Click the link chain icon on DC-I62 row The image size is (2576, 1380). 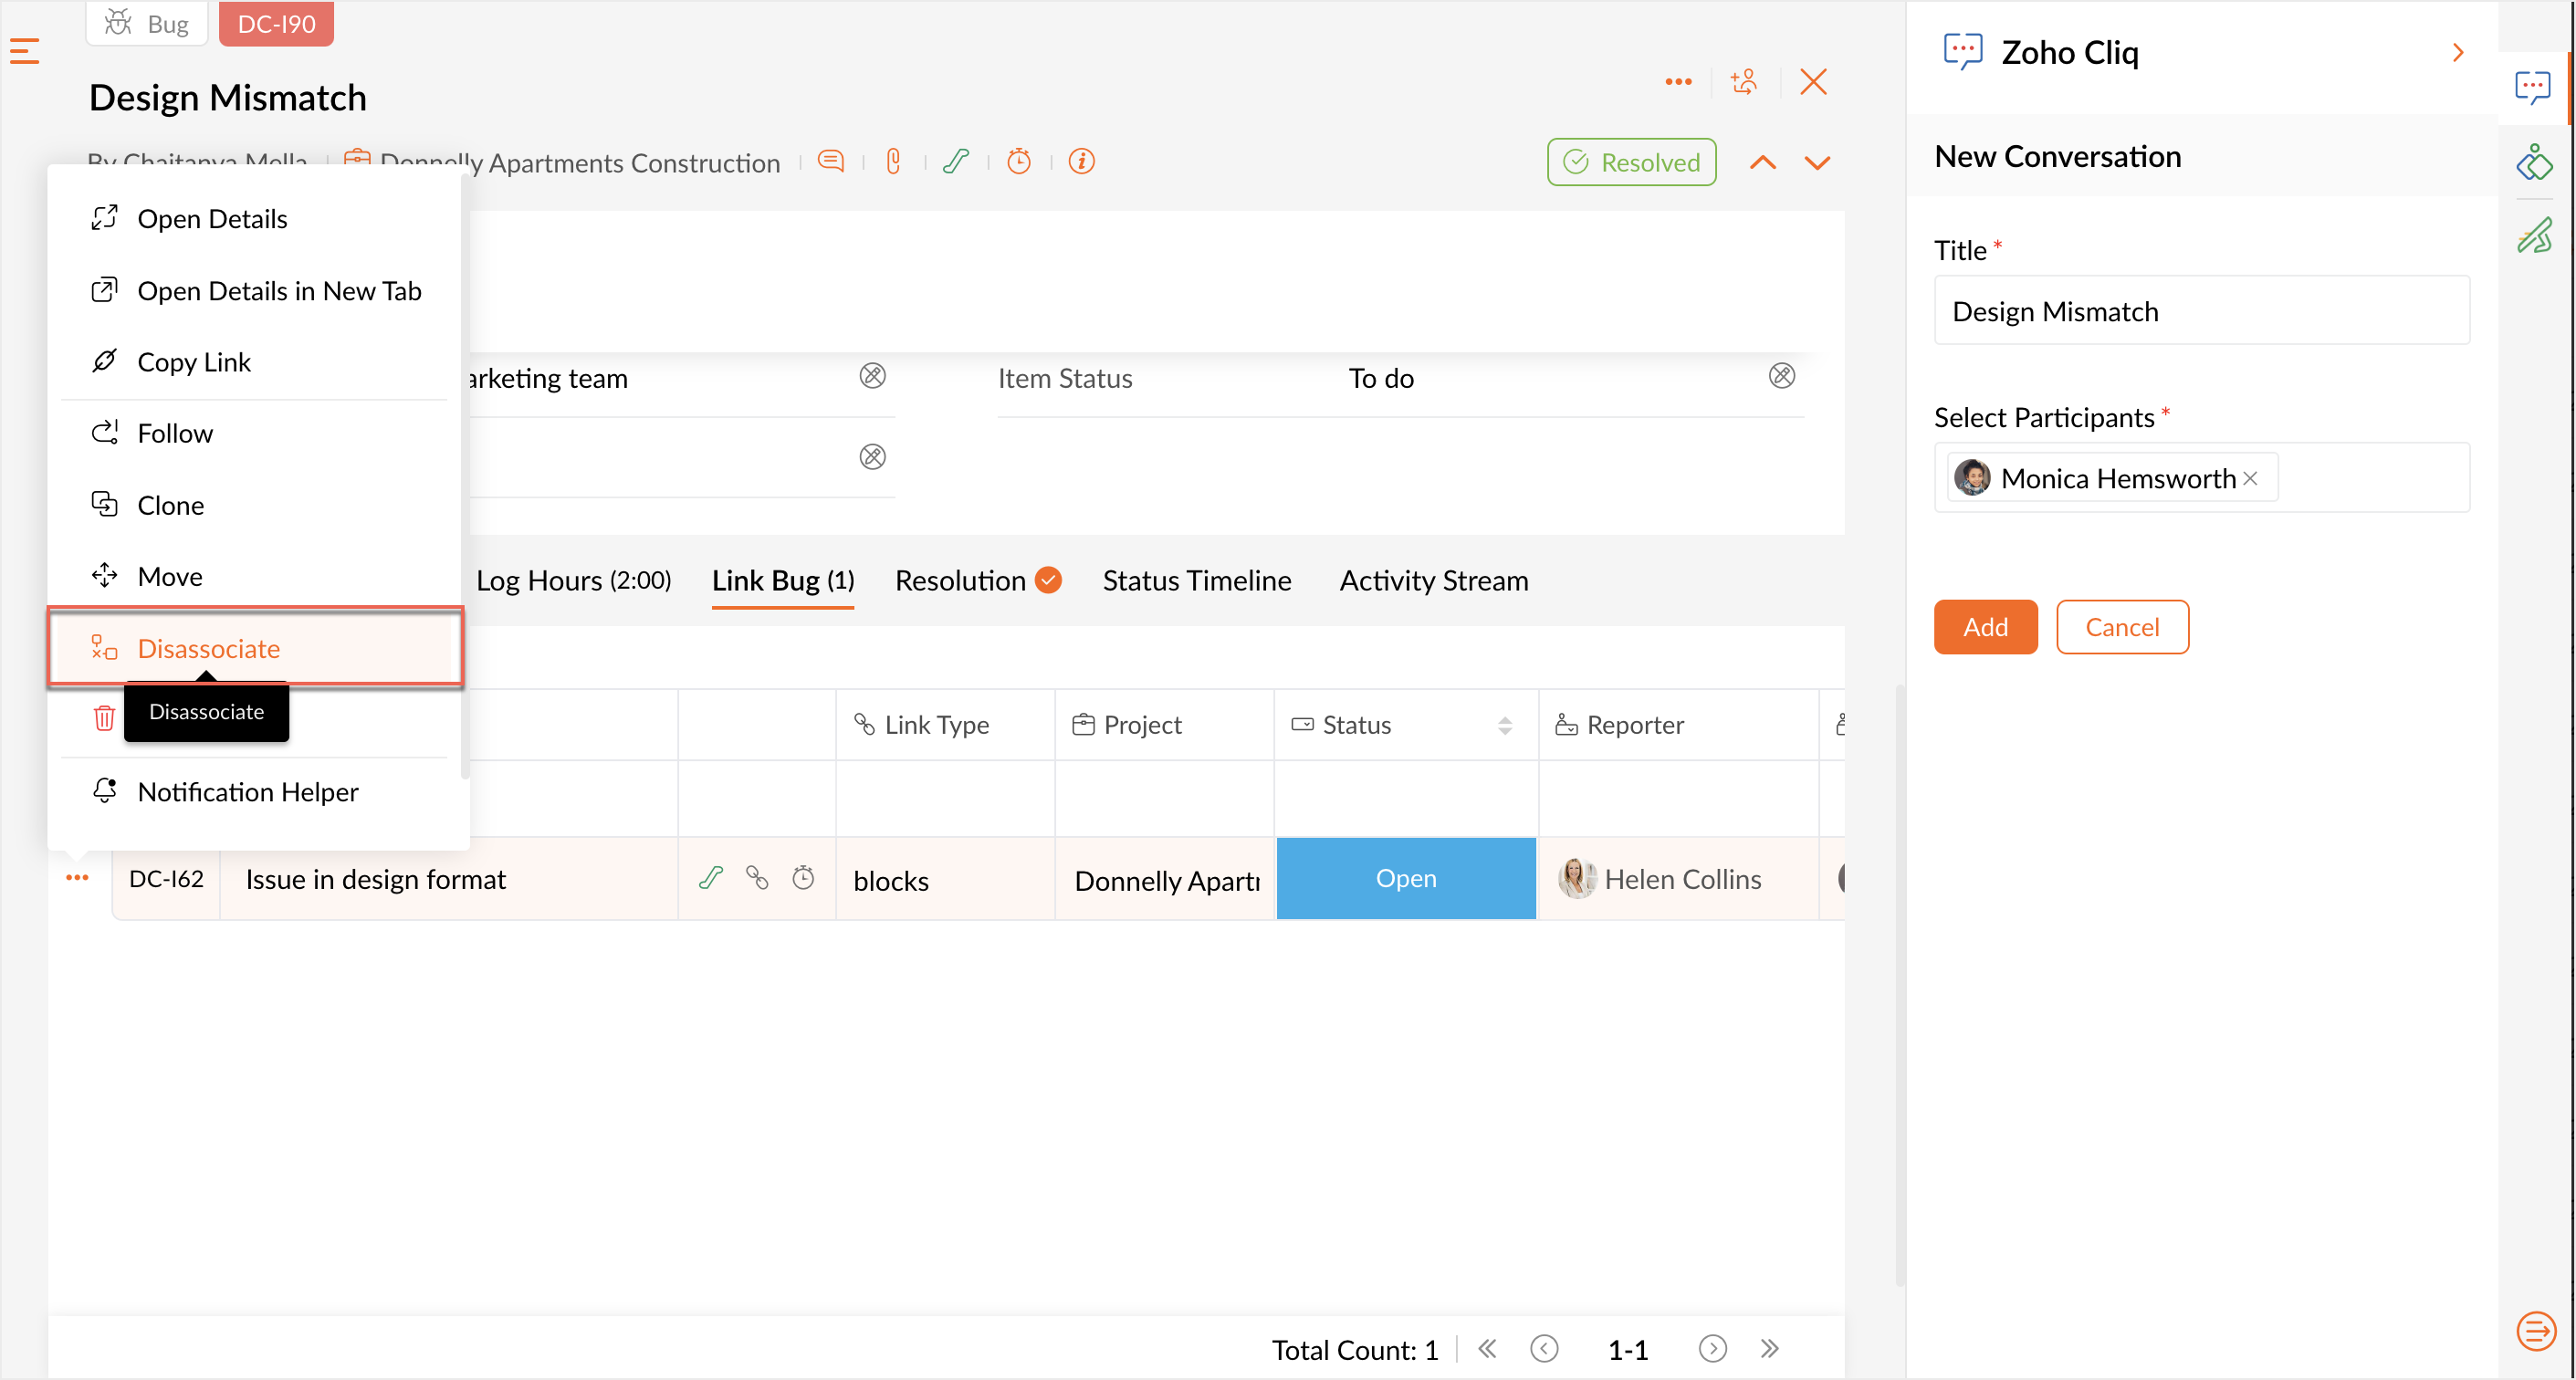pos(757,878)
